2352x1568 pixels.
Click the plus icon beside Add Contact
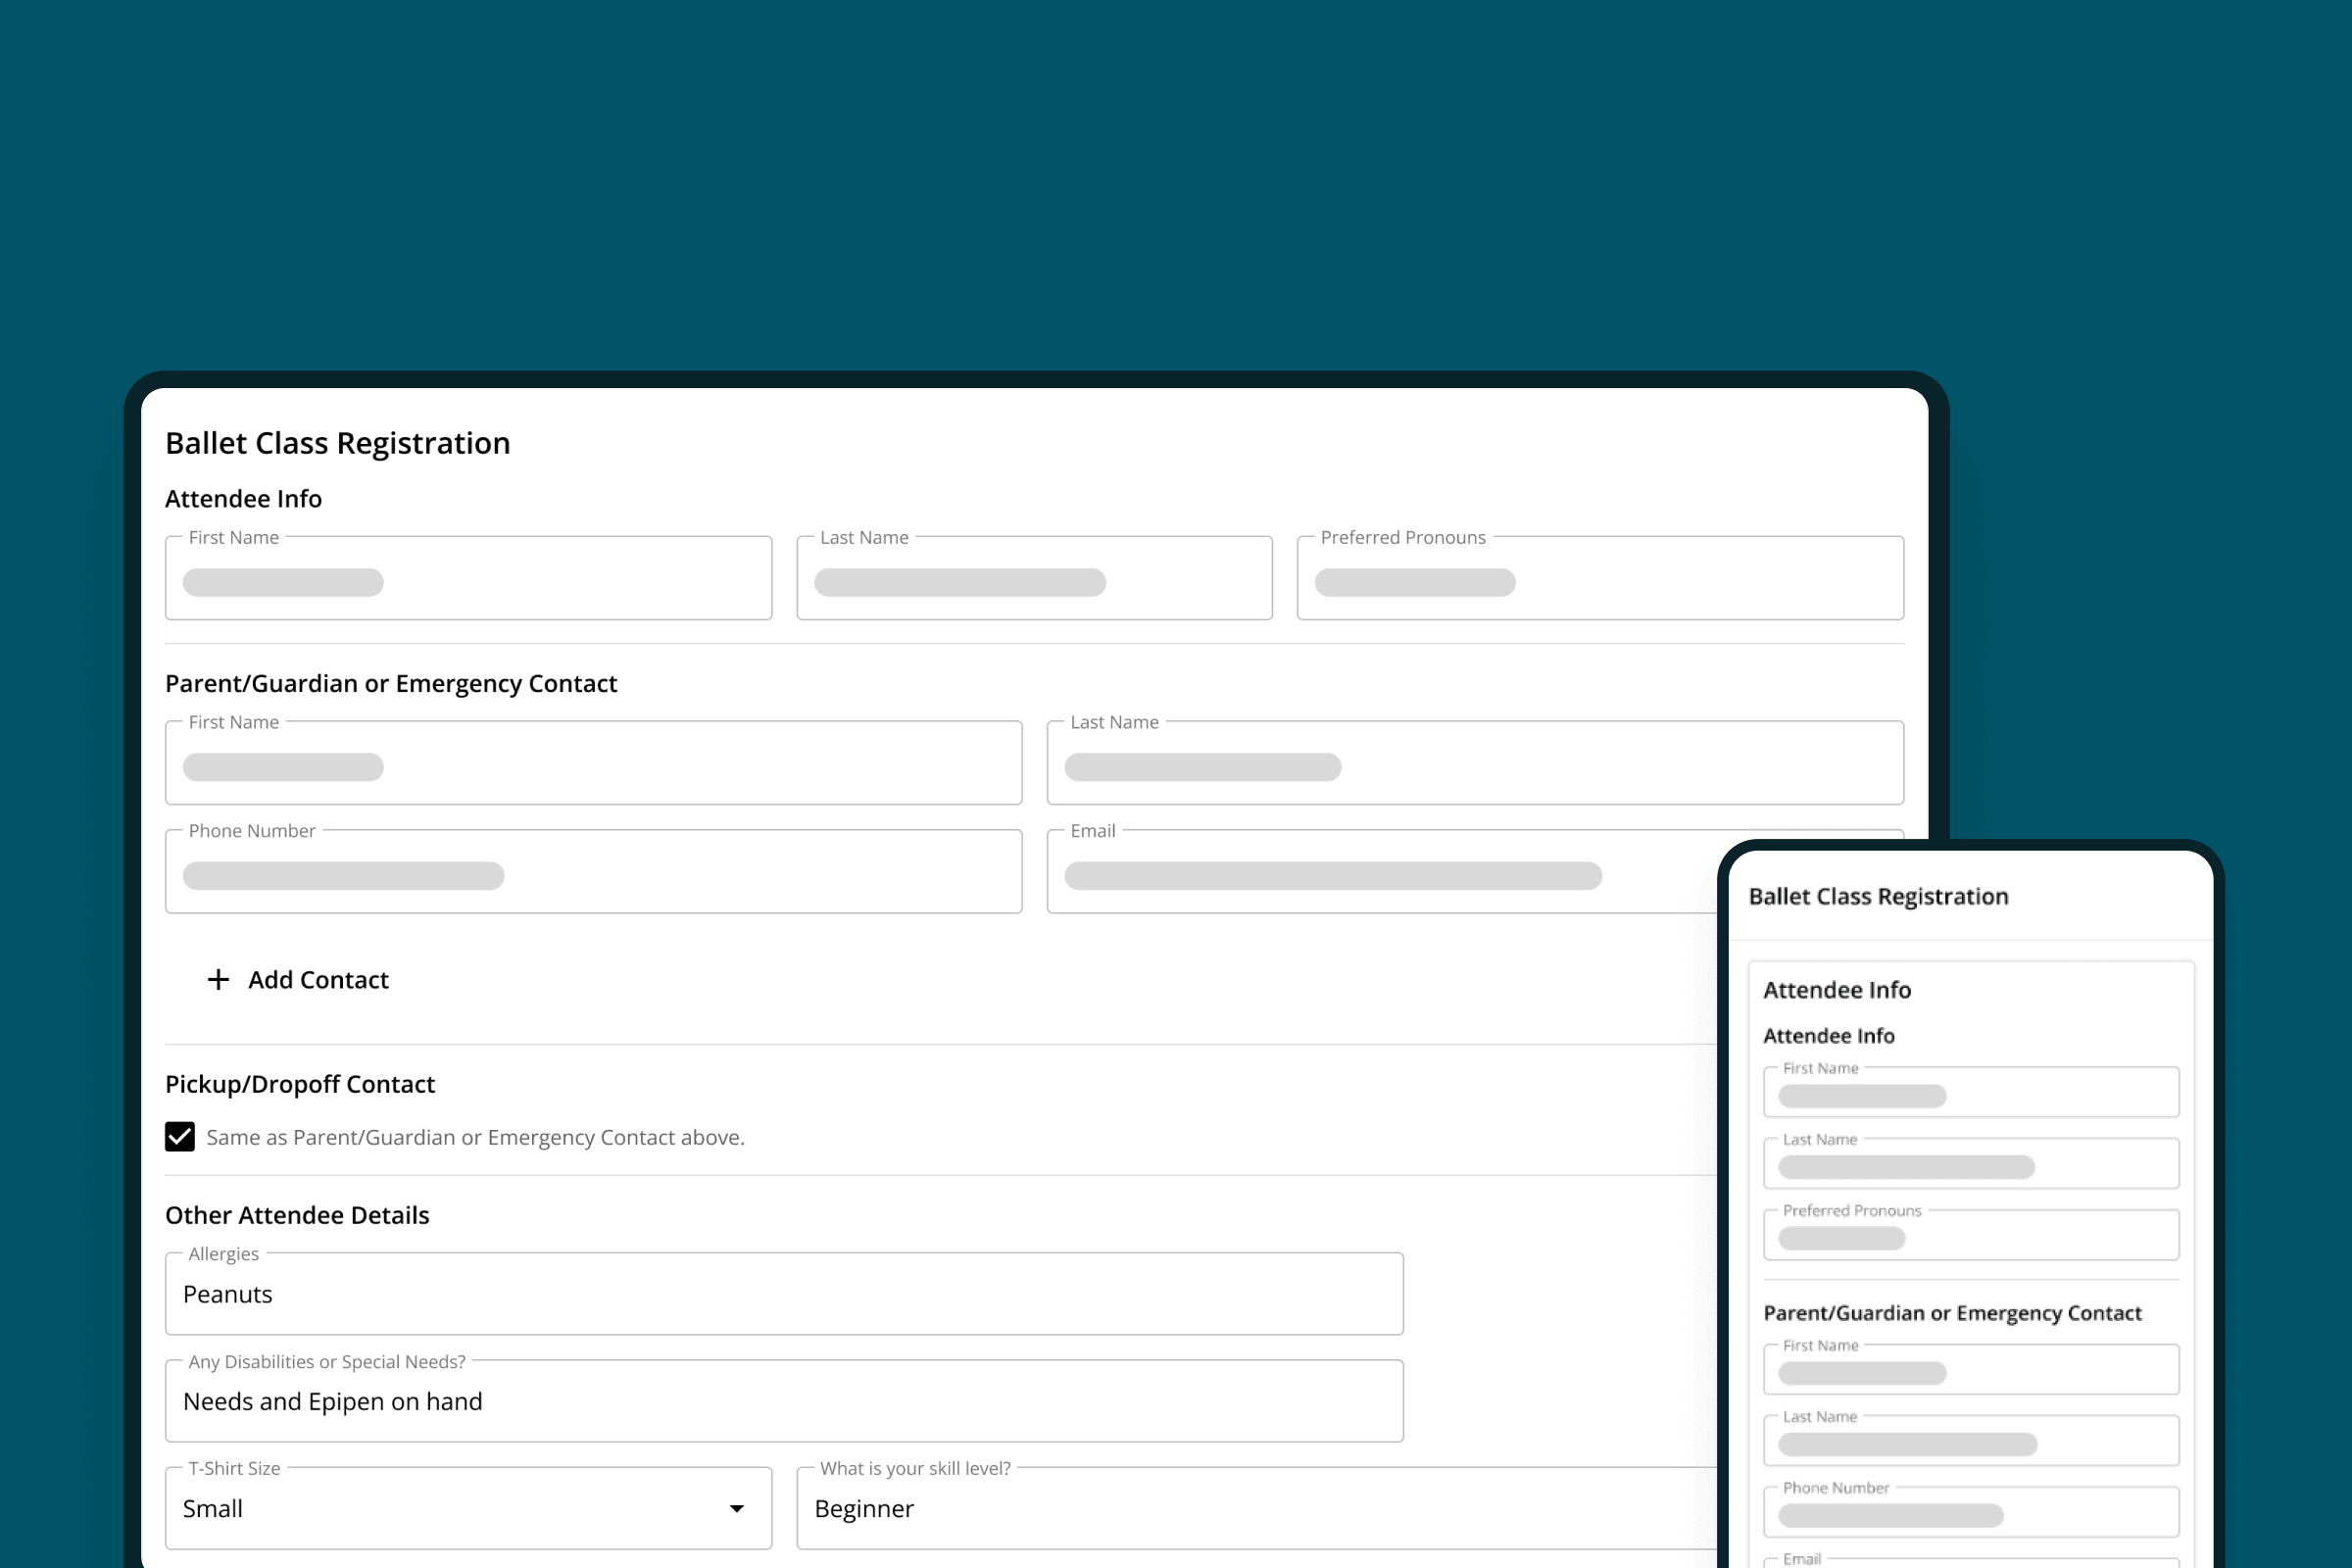pyautogui.click(x=218, y=979)
